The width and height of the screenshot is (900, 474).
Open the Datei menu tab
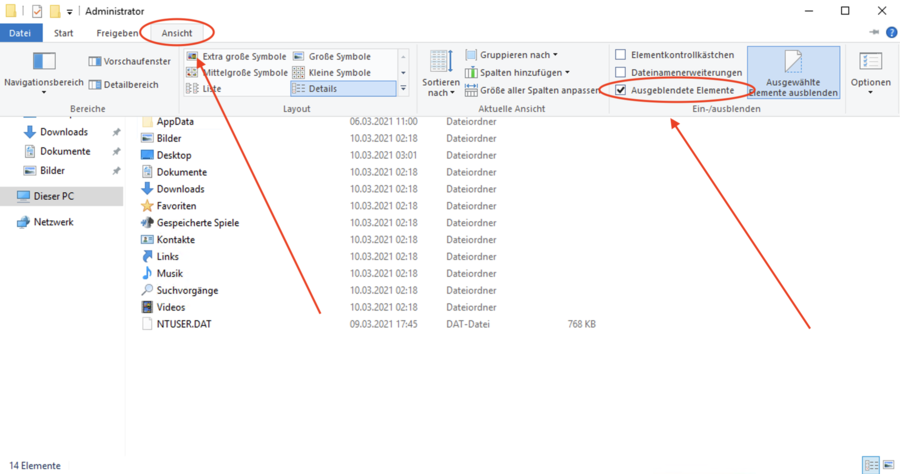19,33
